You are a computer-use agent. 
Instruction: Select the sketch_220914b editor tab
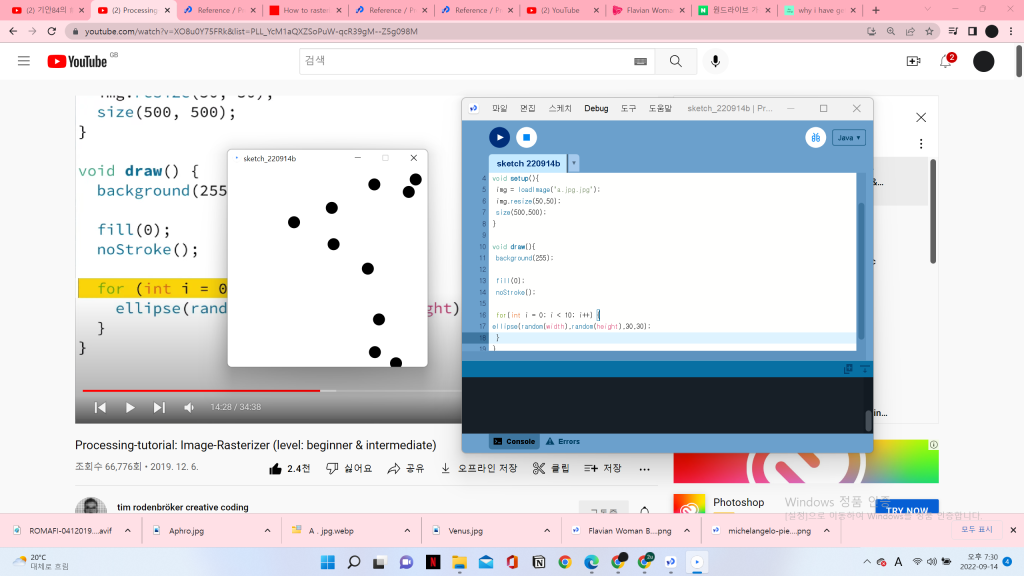(528, 163)
